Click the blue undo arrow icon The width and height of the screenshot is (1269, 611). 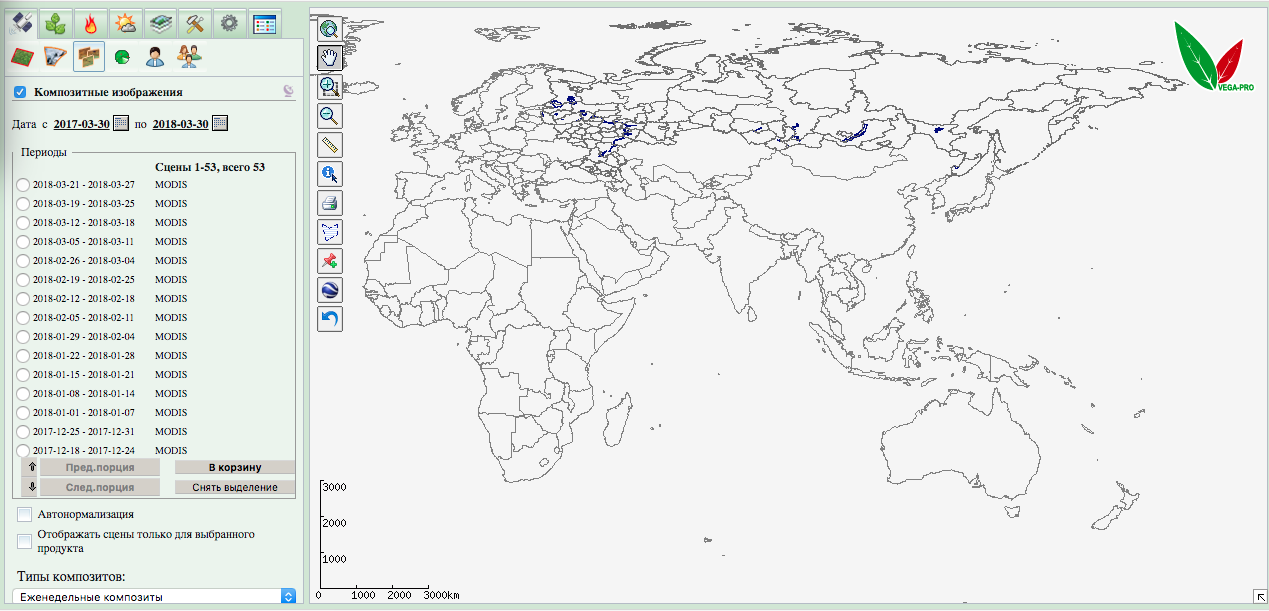click(x=330, y=319)
